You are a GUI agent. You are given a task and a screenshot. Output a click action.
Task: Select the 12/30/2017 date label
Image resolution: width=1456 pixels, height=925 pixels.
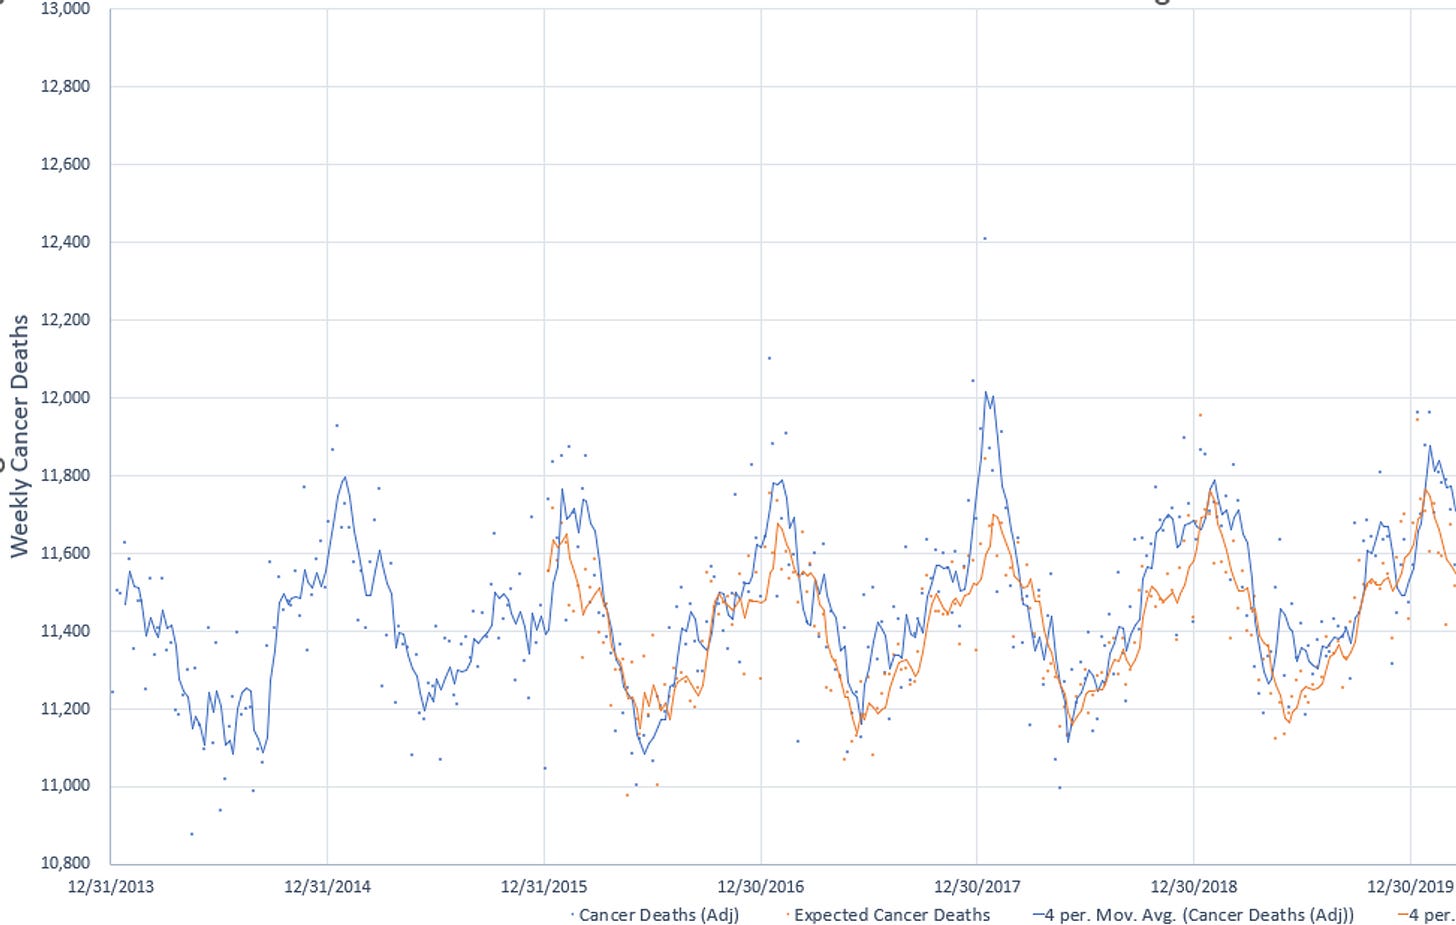977,887
